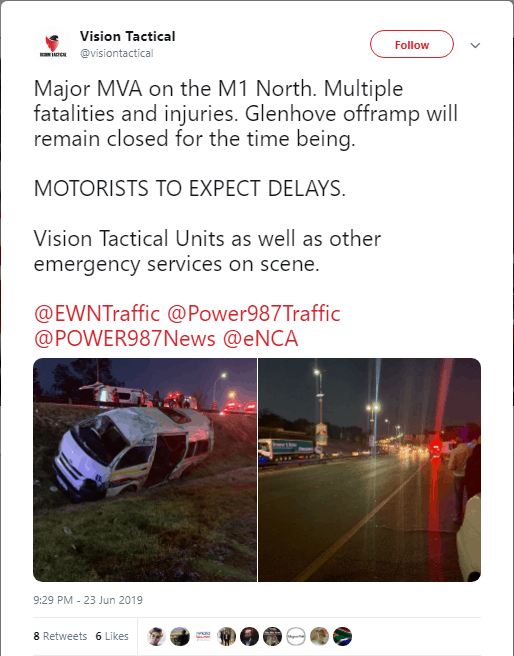
Task: Open the @POWER987News mention
Action: (125, 338)
